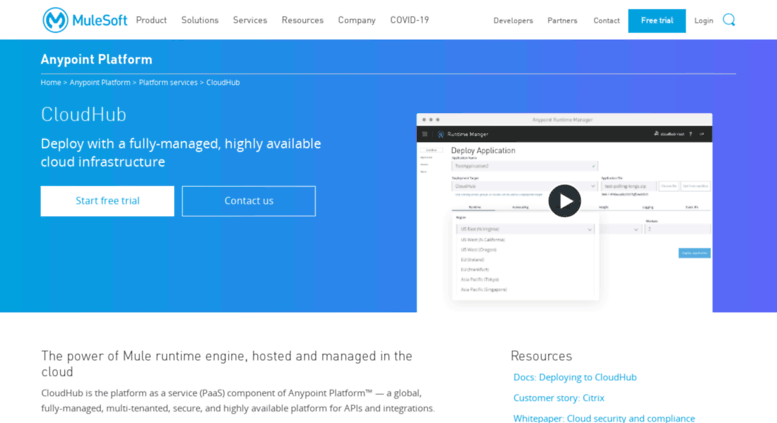
Task: Go to the Home breadcrumb
Action: point(51,82)
